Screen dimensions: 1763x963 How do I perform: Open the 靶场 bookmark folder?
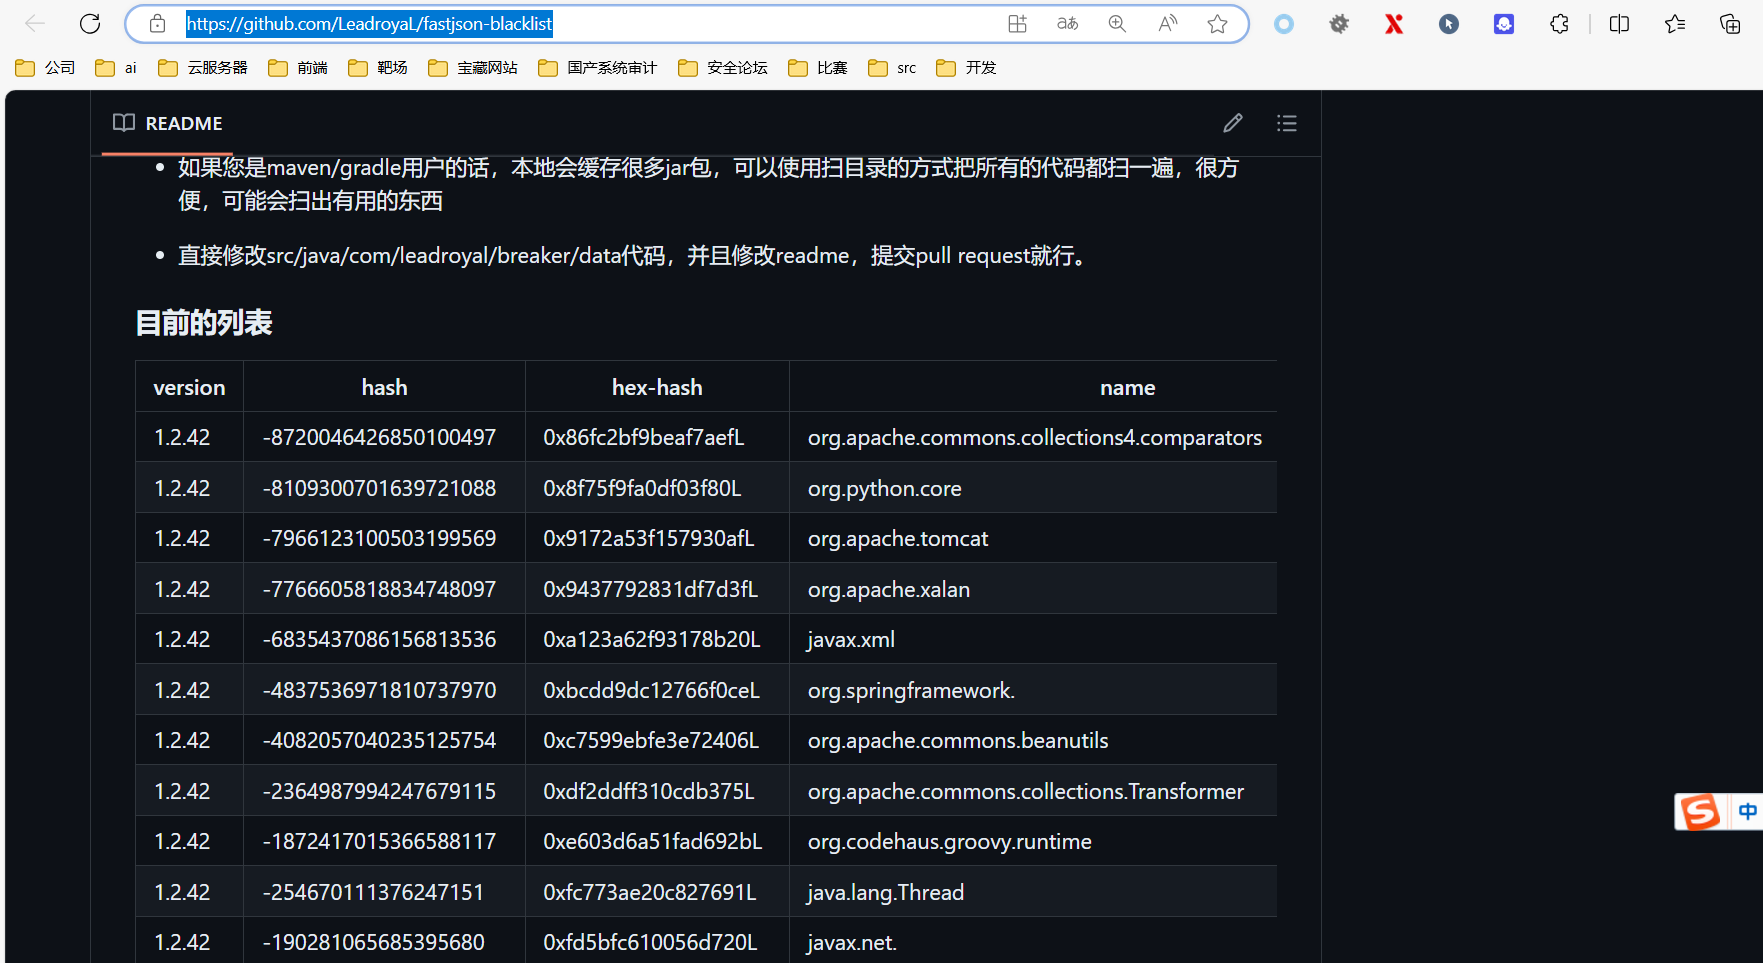click(x=378, y=68)
